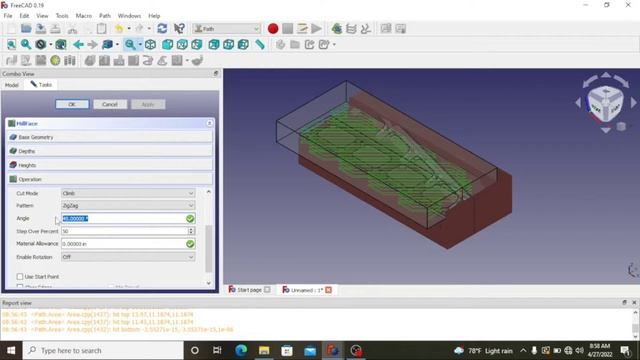640x360 pixels.
Task: Click the Execute macro play icon
Action: tap(316, 29)
